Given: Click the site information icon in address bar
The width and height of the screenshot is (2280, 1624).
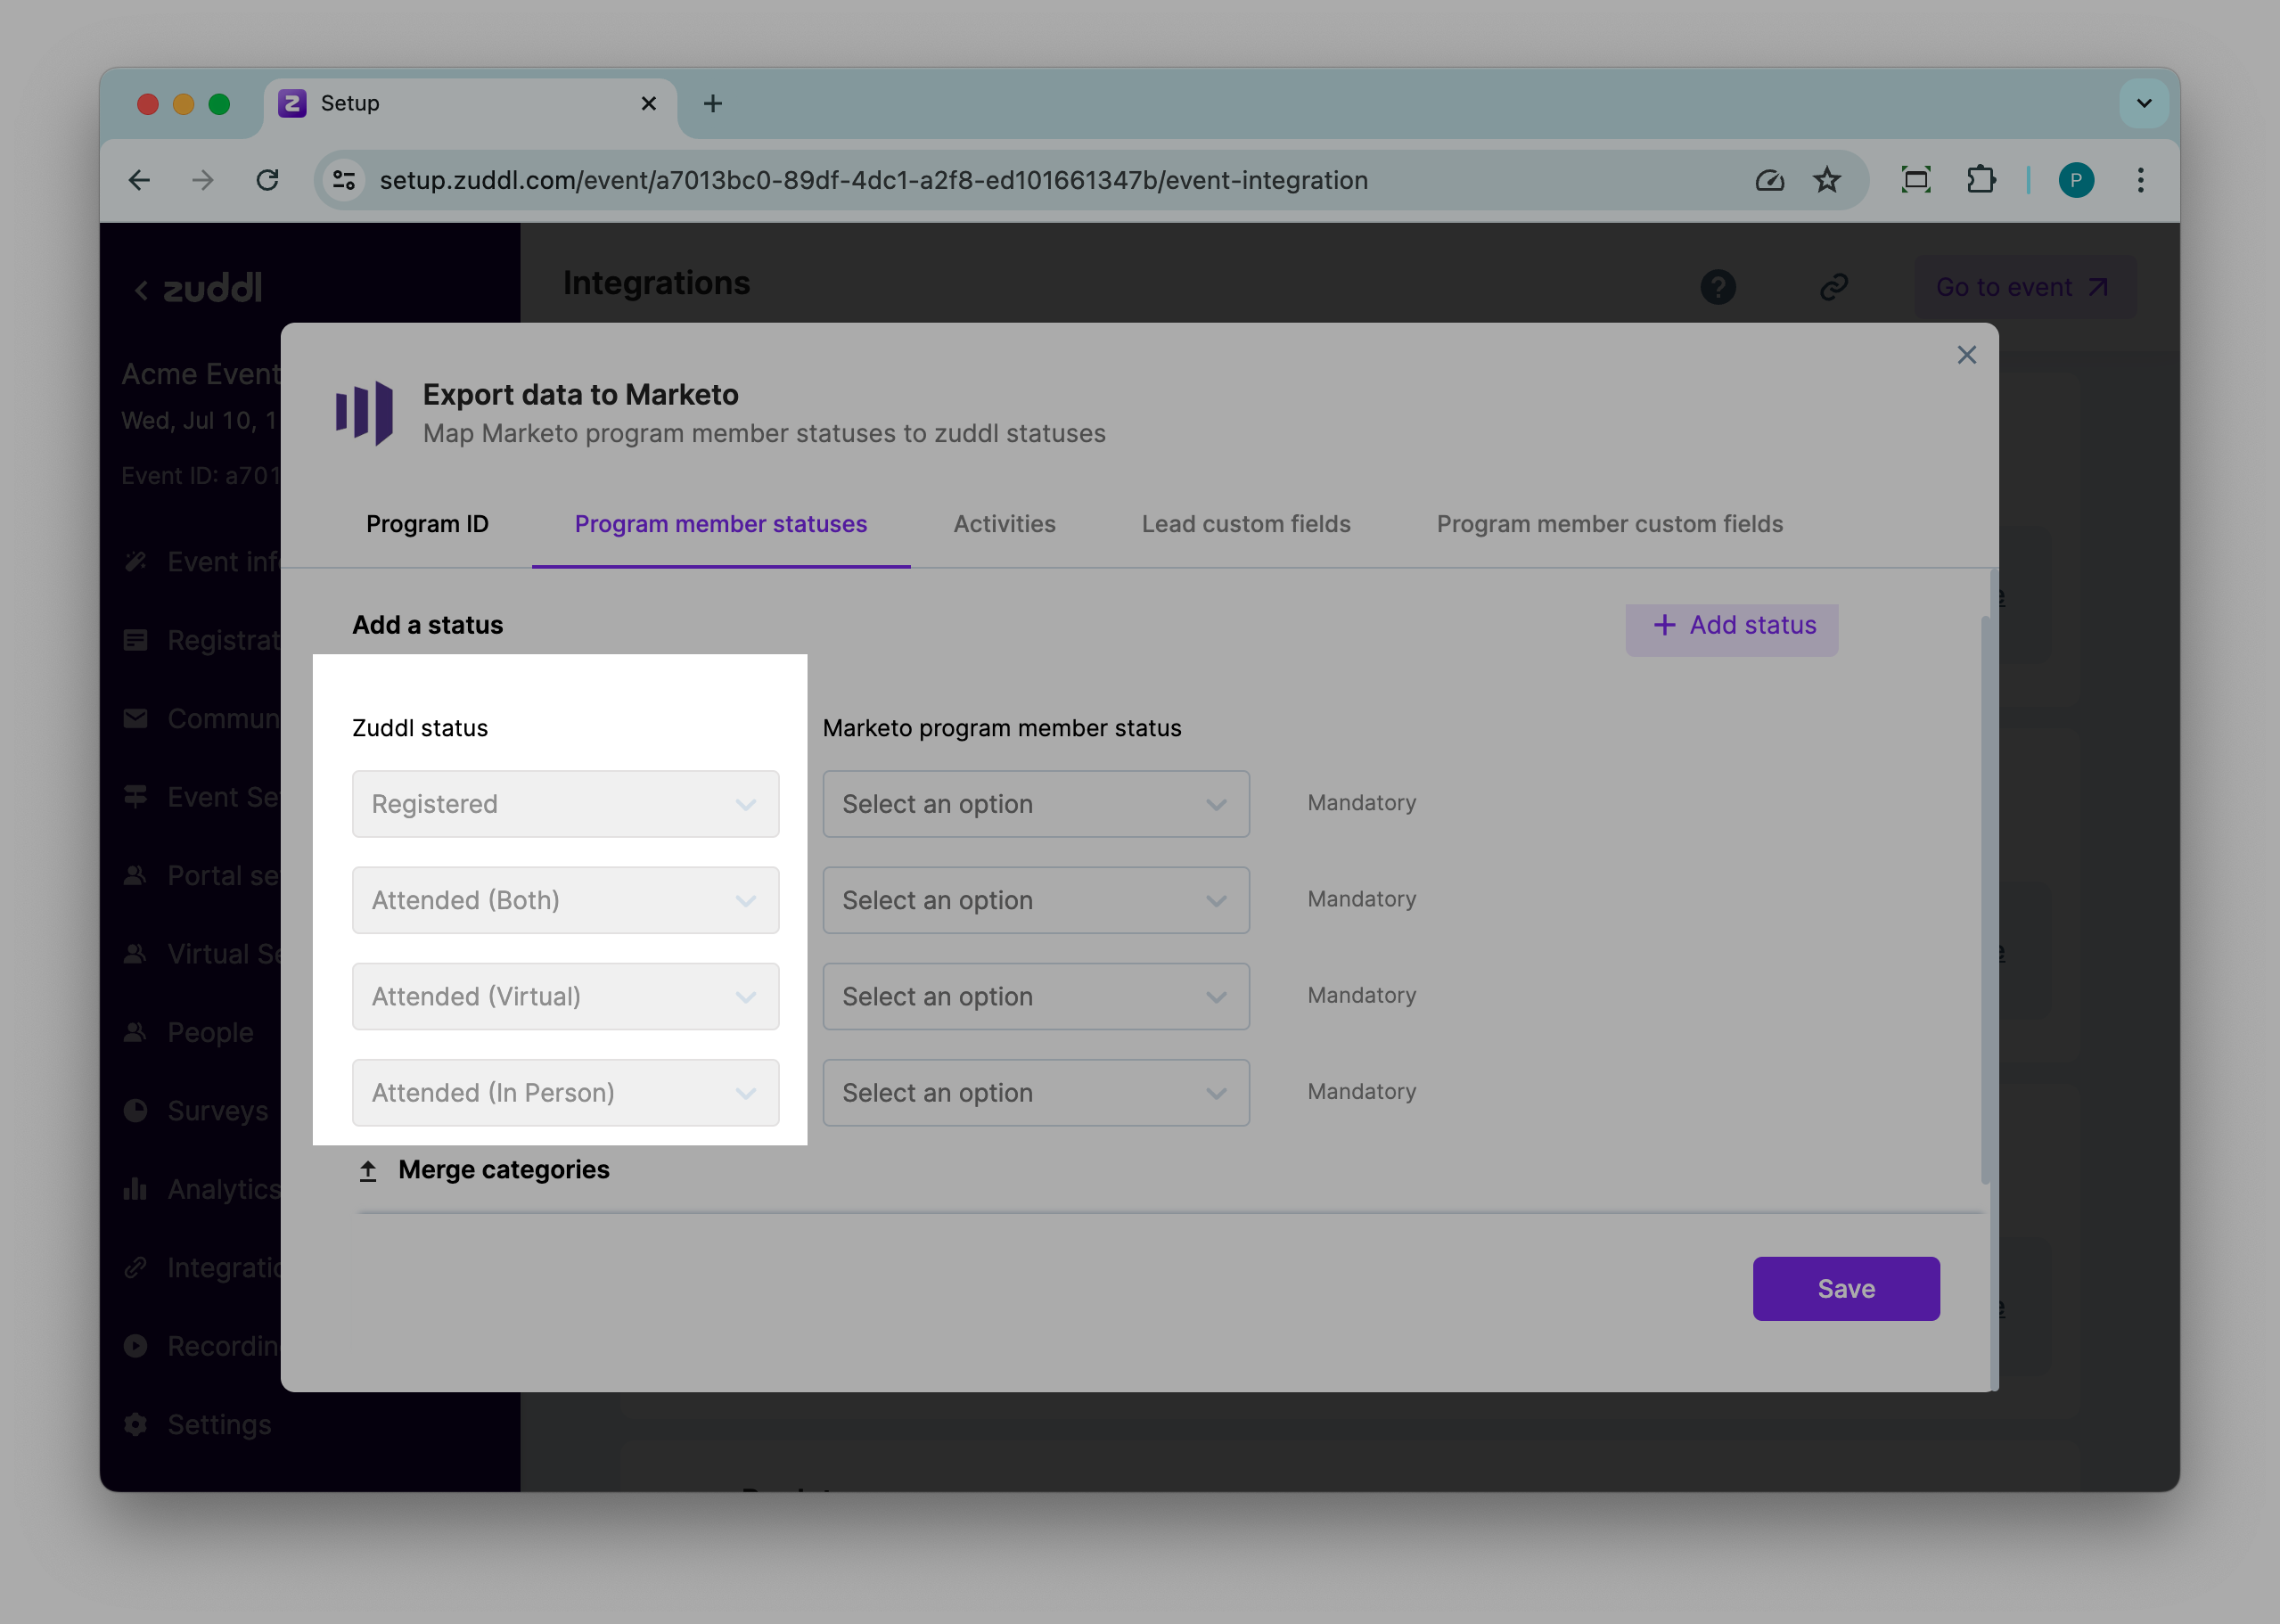Looking at the screenshot, I should coord(344,180).
